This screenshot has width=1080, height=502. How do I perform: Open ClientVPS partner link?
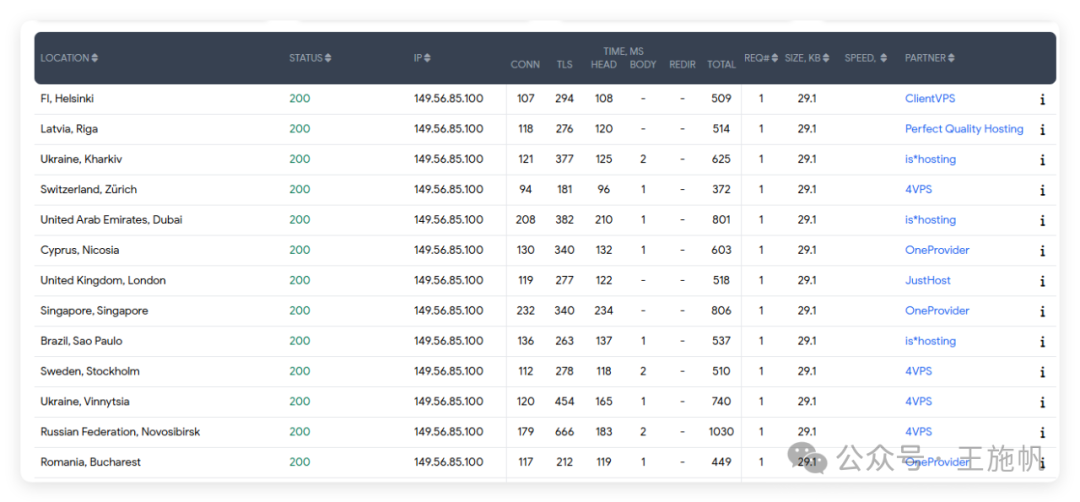[930, 98]
